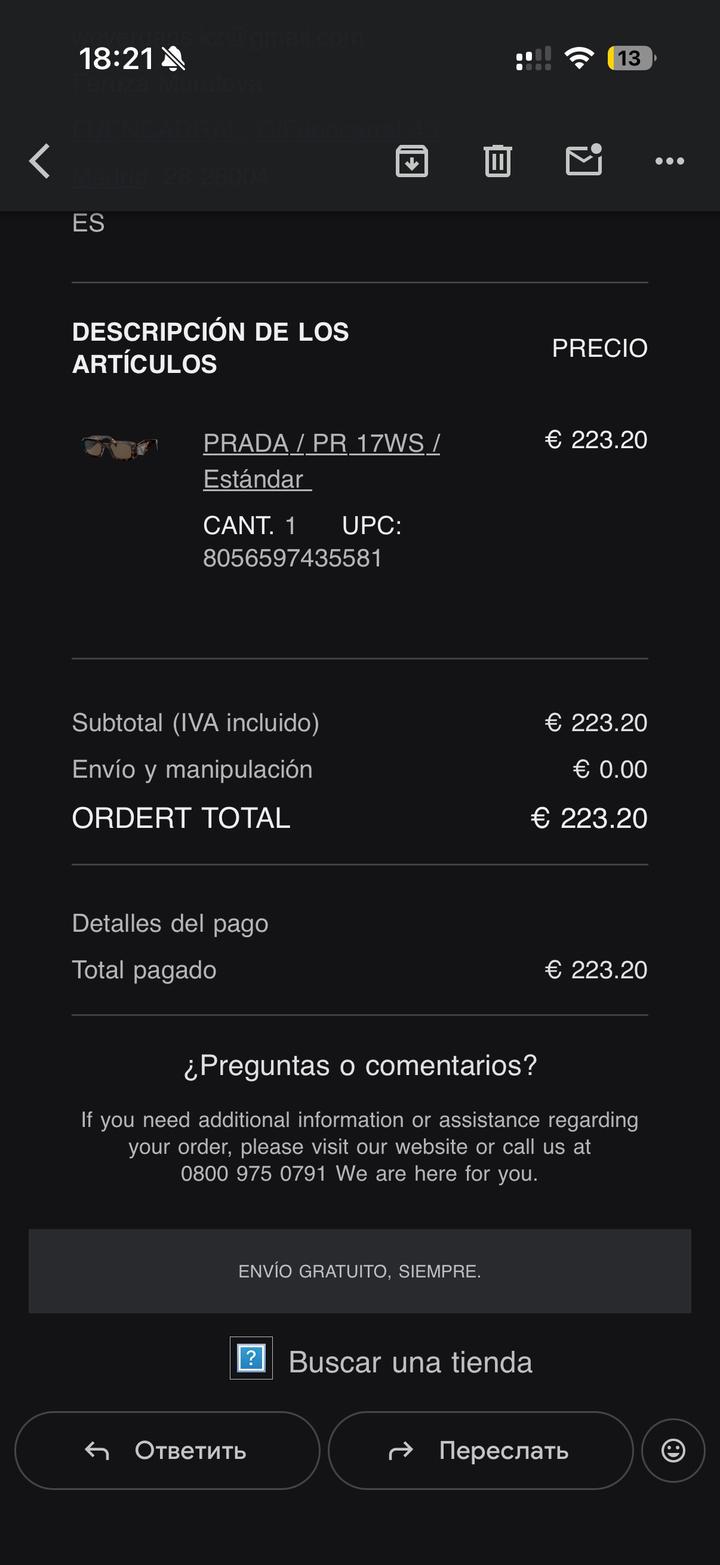The width and height of the screenshot is (720, 1565).
Task: Open the emoji reaction button
Action: (673, 1450)
